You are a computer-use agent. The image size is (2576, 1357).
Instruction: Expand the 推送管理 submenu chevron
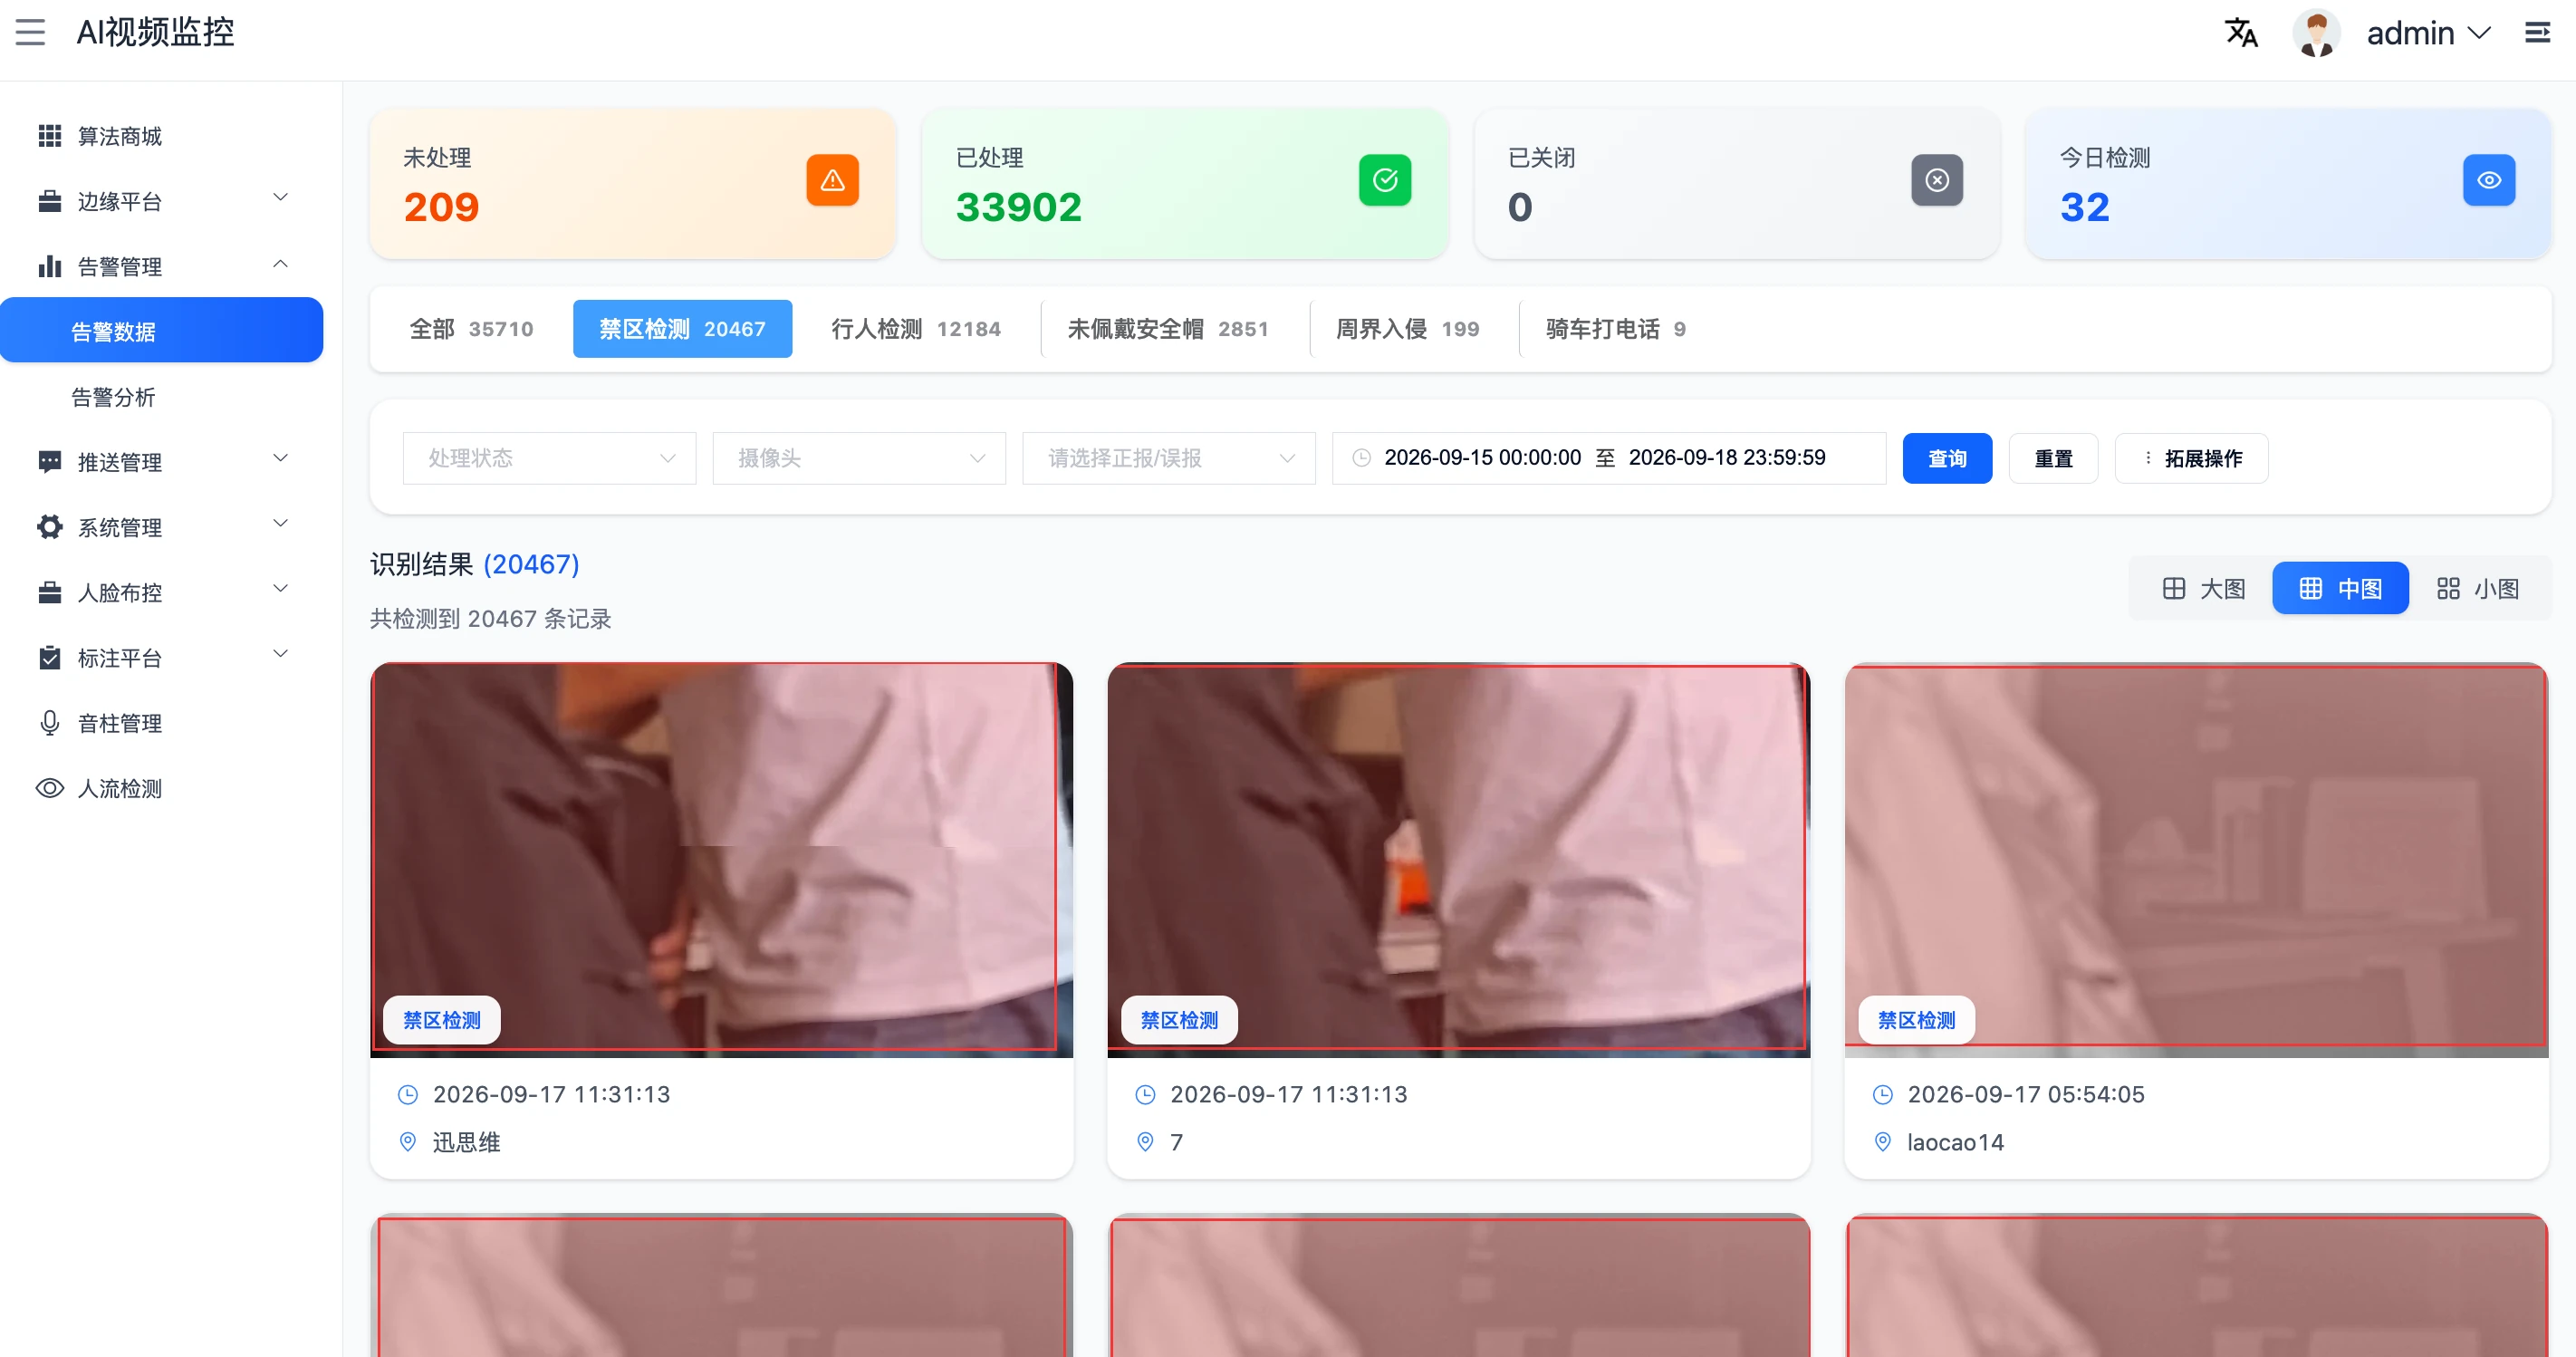(280, 459)
